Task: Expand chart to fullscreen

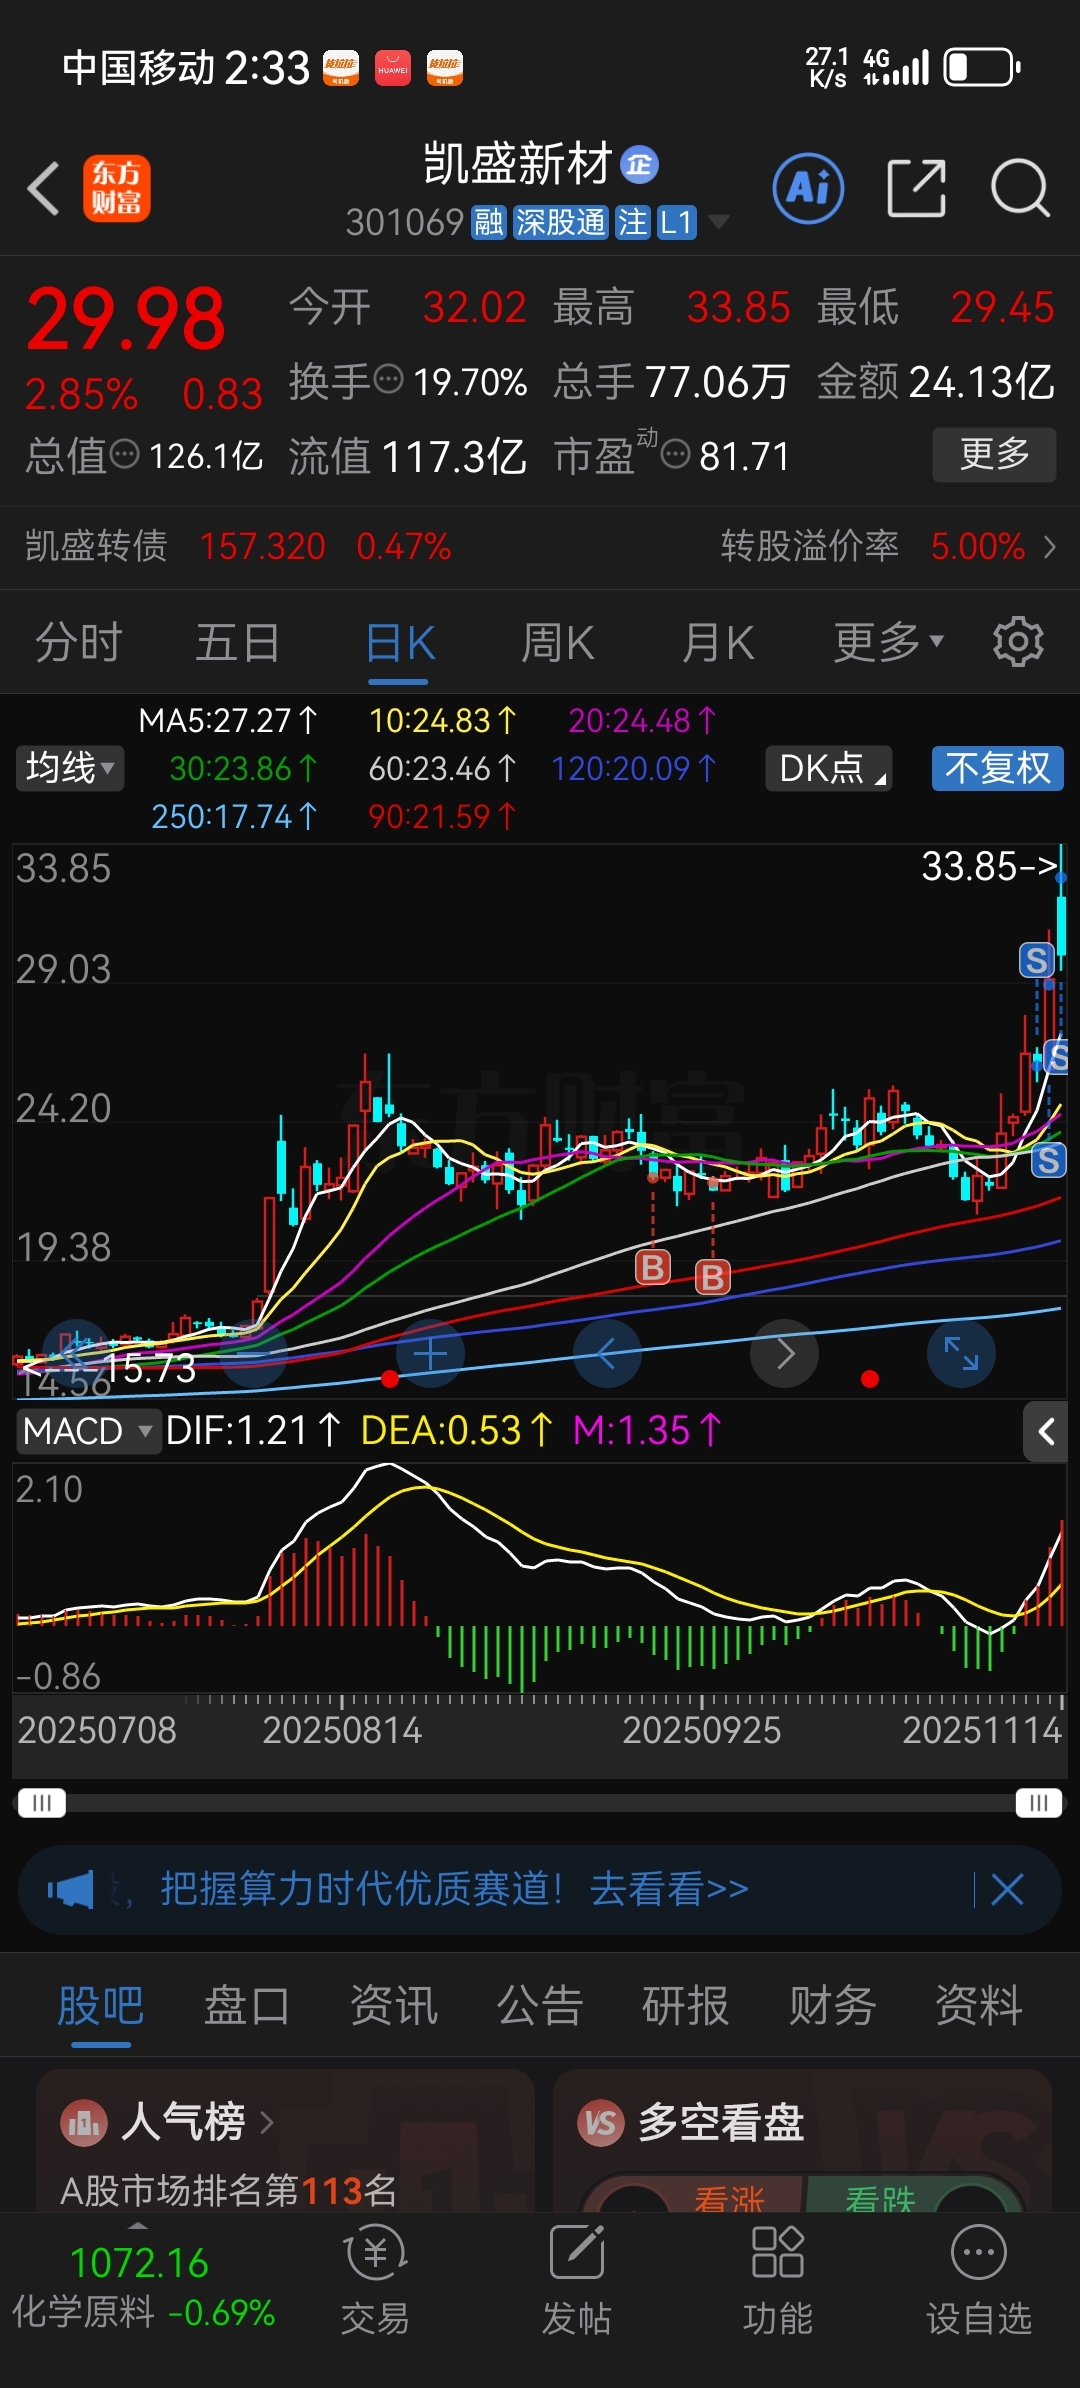Action: click(x=962, y=1354)
